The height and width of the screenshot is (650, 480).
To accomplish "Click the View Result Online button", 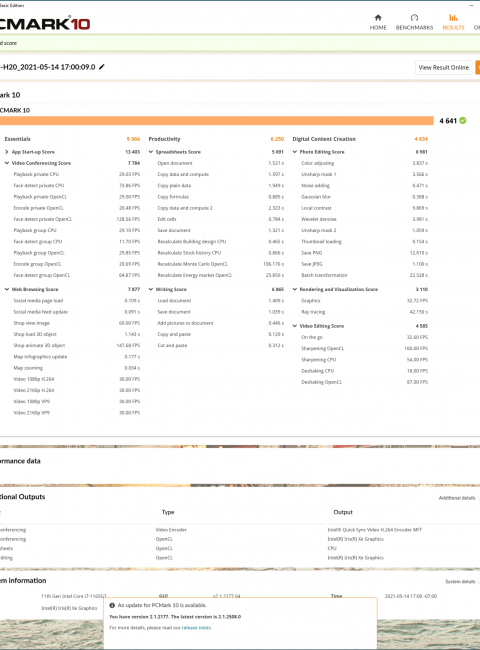I will point(444,67).
